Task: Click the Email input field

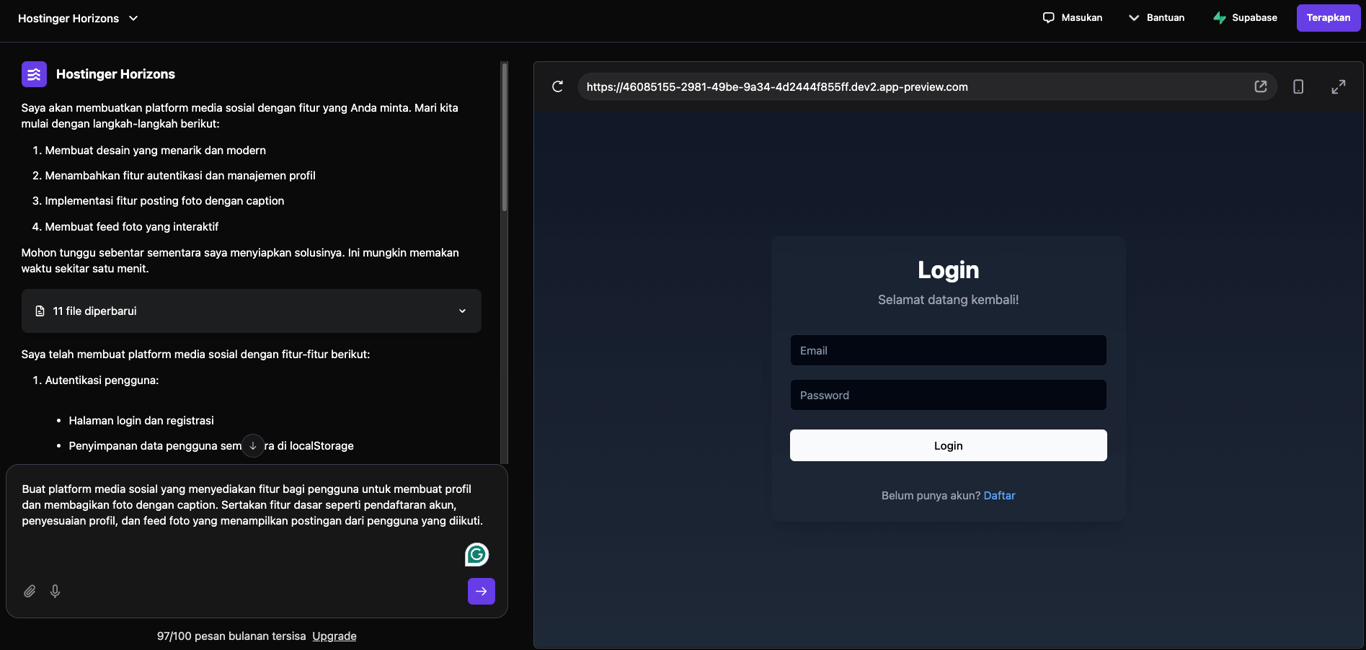Action: coord(947,350)
